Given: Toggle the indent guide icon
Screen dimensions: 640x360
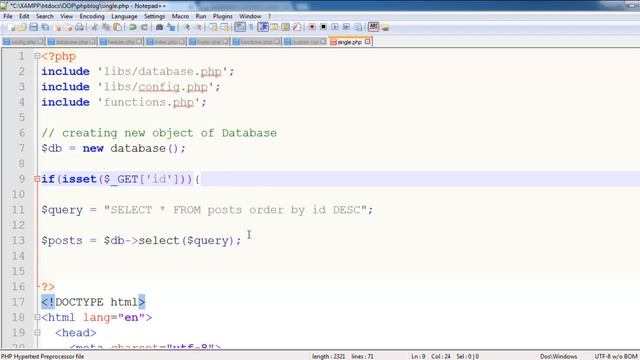Looking at the screenshot, I should pyautogui.click(x=263, y=27).
